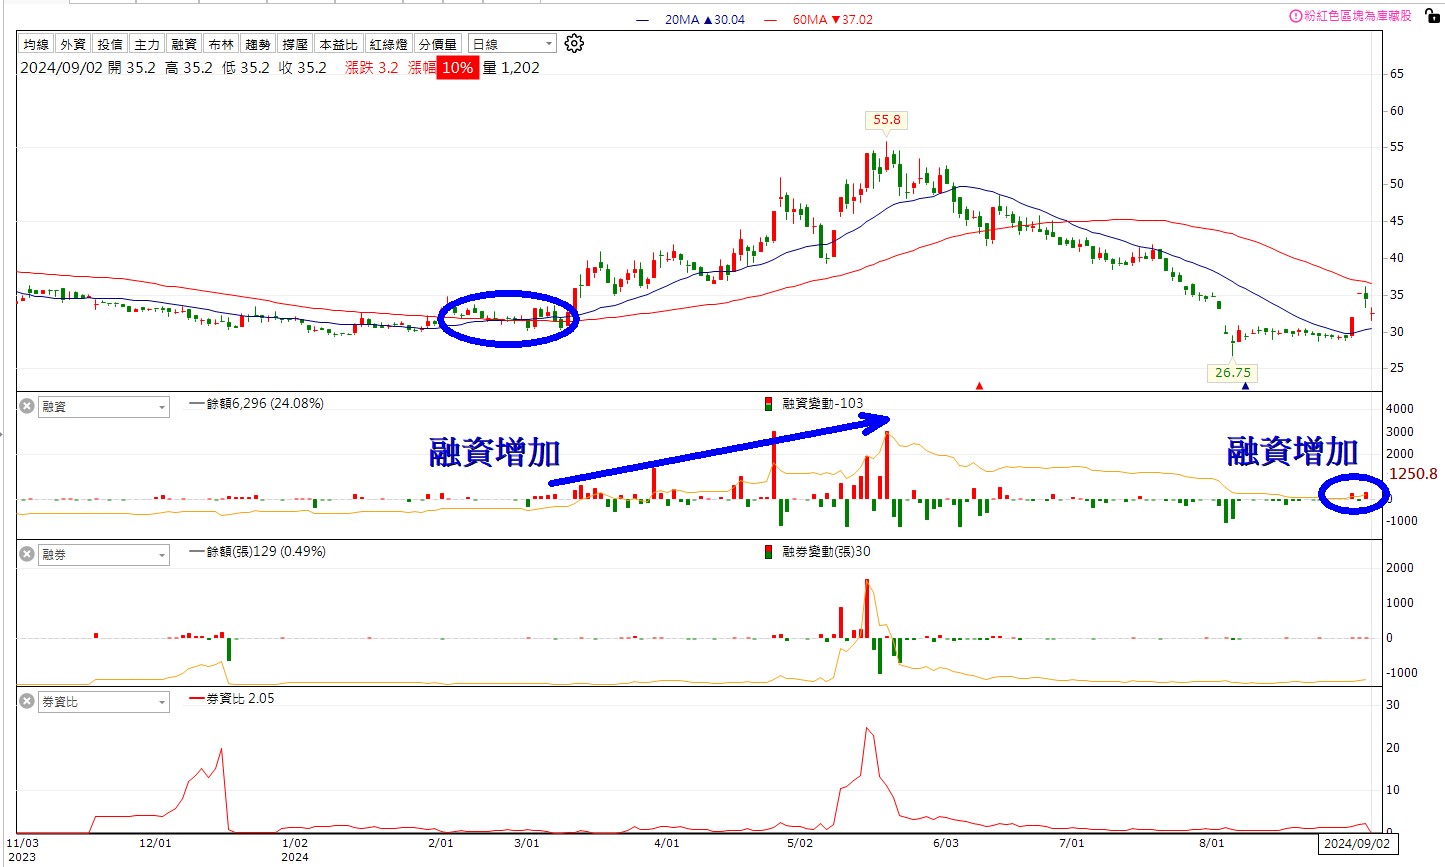Select the 布林 (Bollinger) indicator

pos(221,43)
